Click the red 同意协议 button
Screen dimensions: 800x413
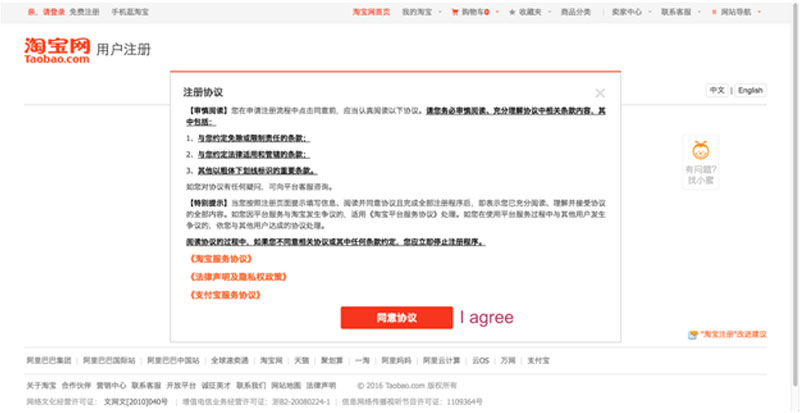pos(396,318)
